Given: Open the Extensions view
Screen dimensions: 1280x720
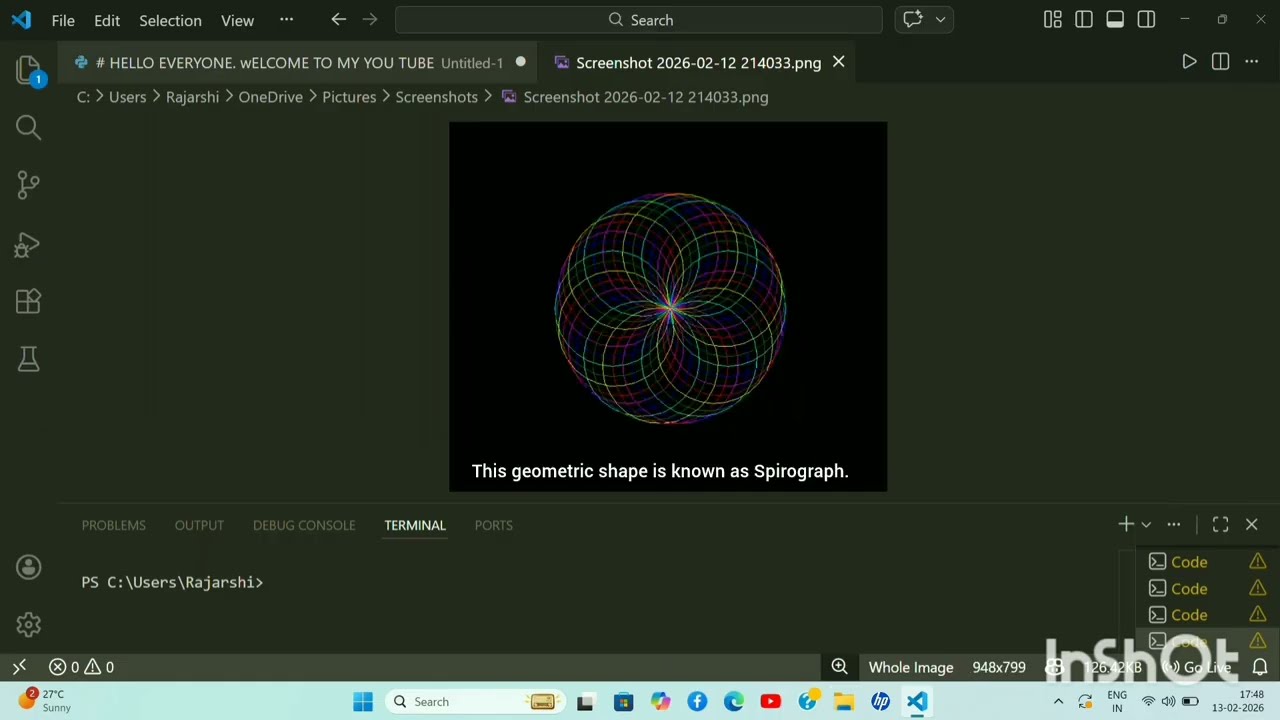Looking at the screenshot, I should [28, 301].
